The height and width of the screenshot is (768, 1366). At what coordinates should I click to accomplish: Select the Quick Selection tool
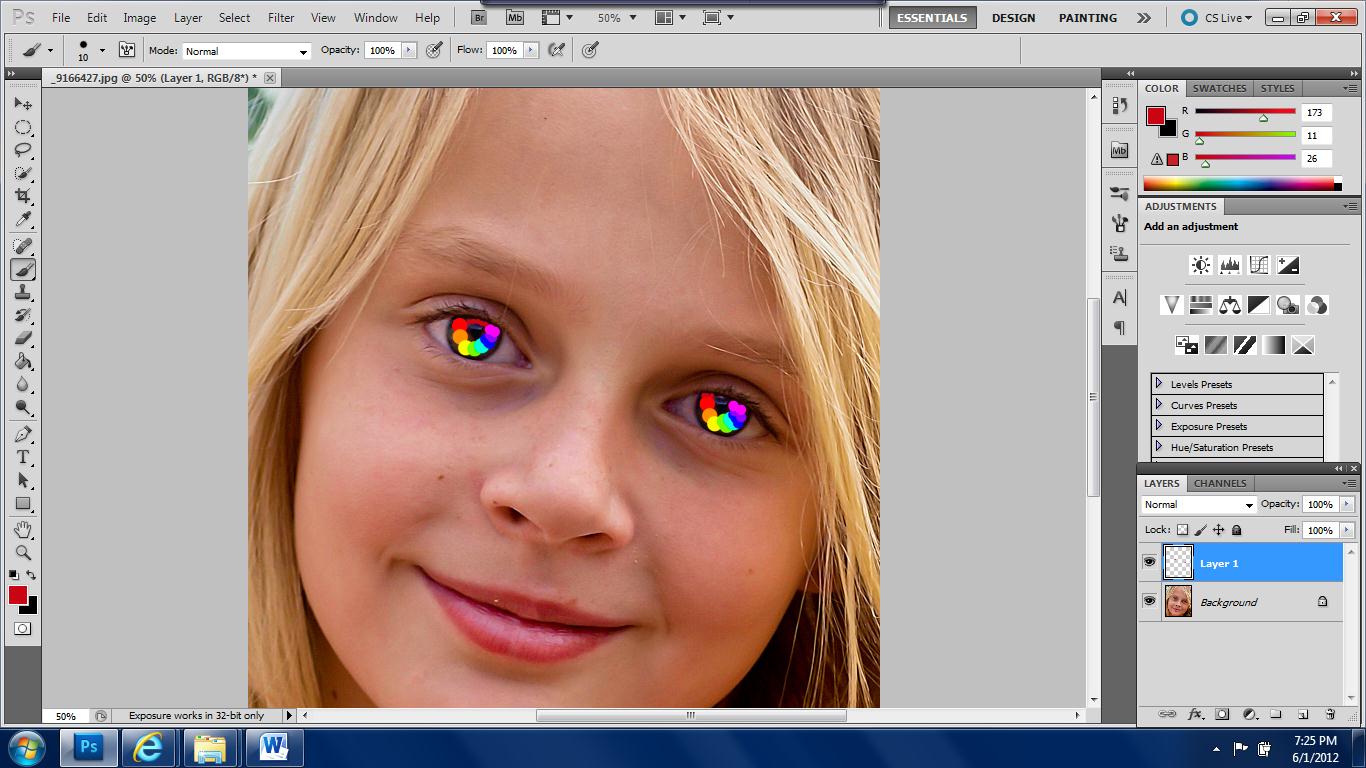point(23,173)
